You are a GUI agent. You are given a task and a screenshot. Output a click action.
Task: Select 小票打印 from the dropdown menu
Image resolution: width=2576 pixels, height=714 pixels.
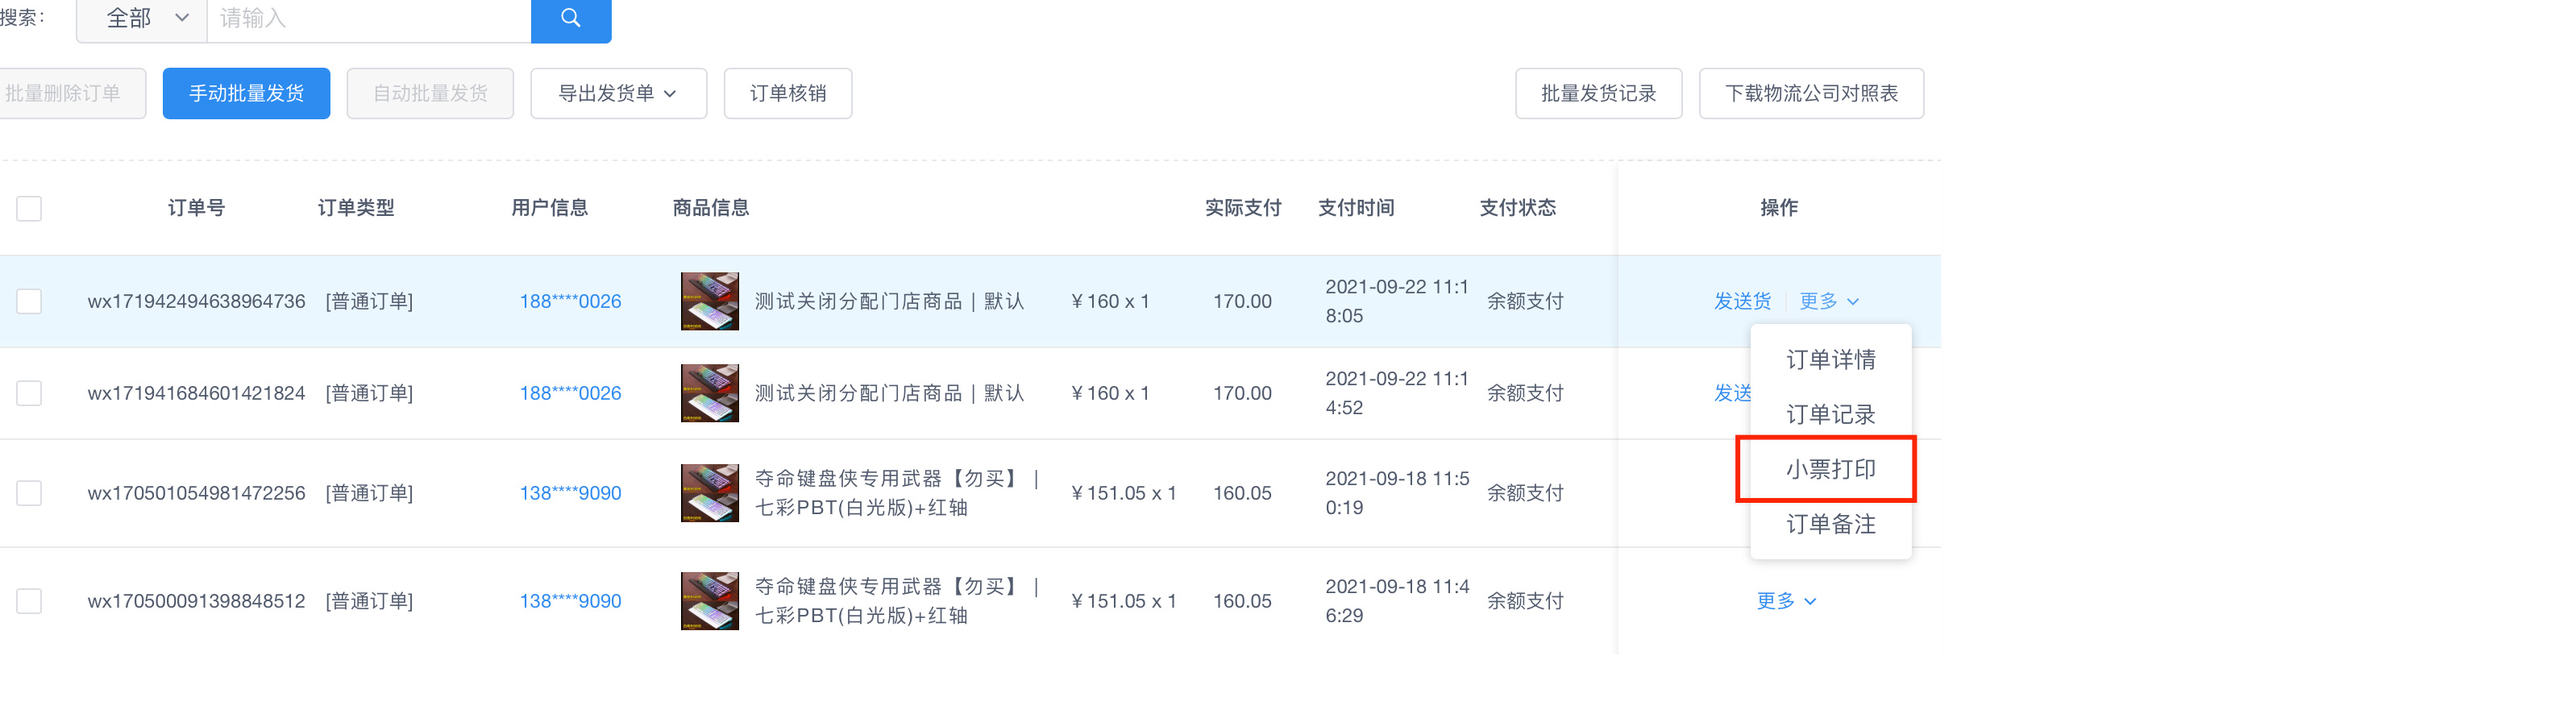tap(1830, 469)
